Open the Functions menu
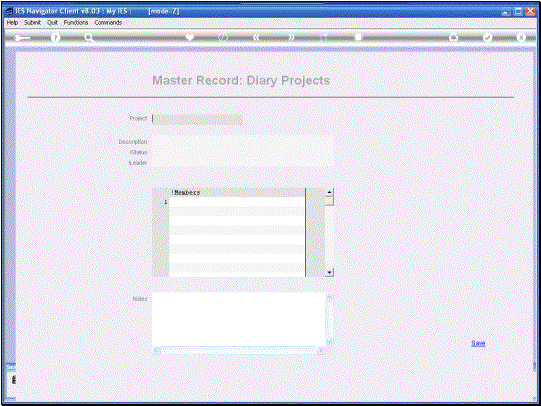The width and height of the screenshot is (541, 406). click(76, 22)
